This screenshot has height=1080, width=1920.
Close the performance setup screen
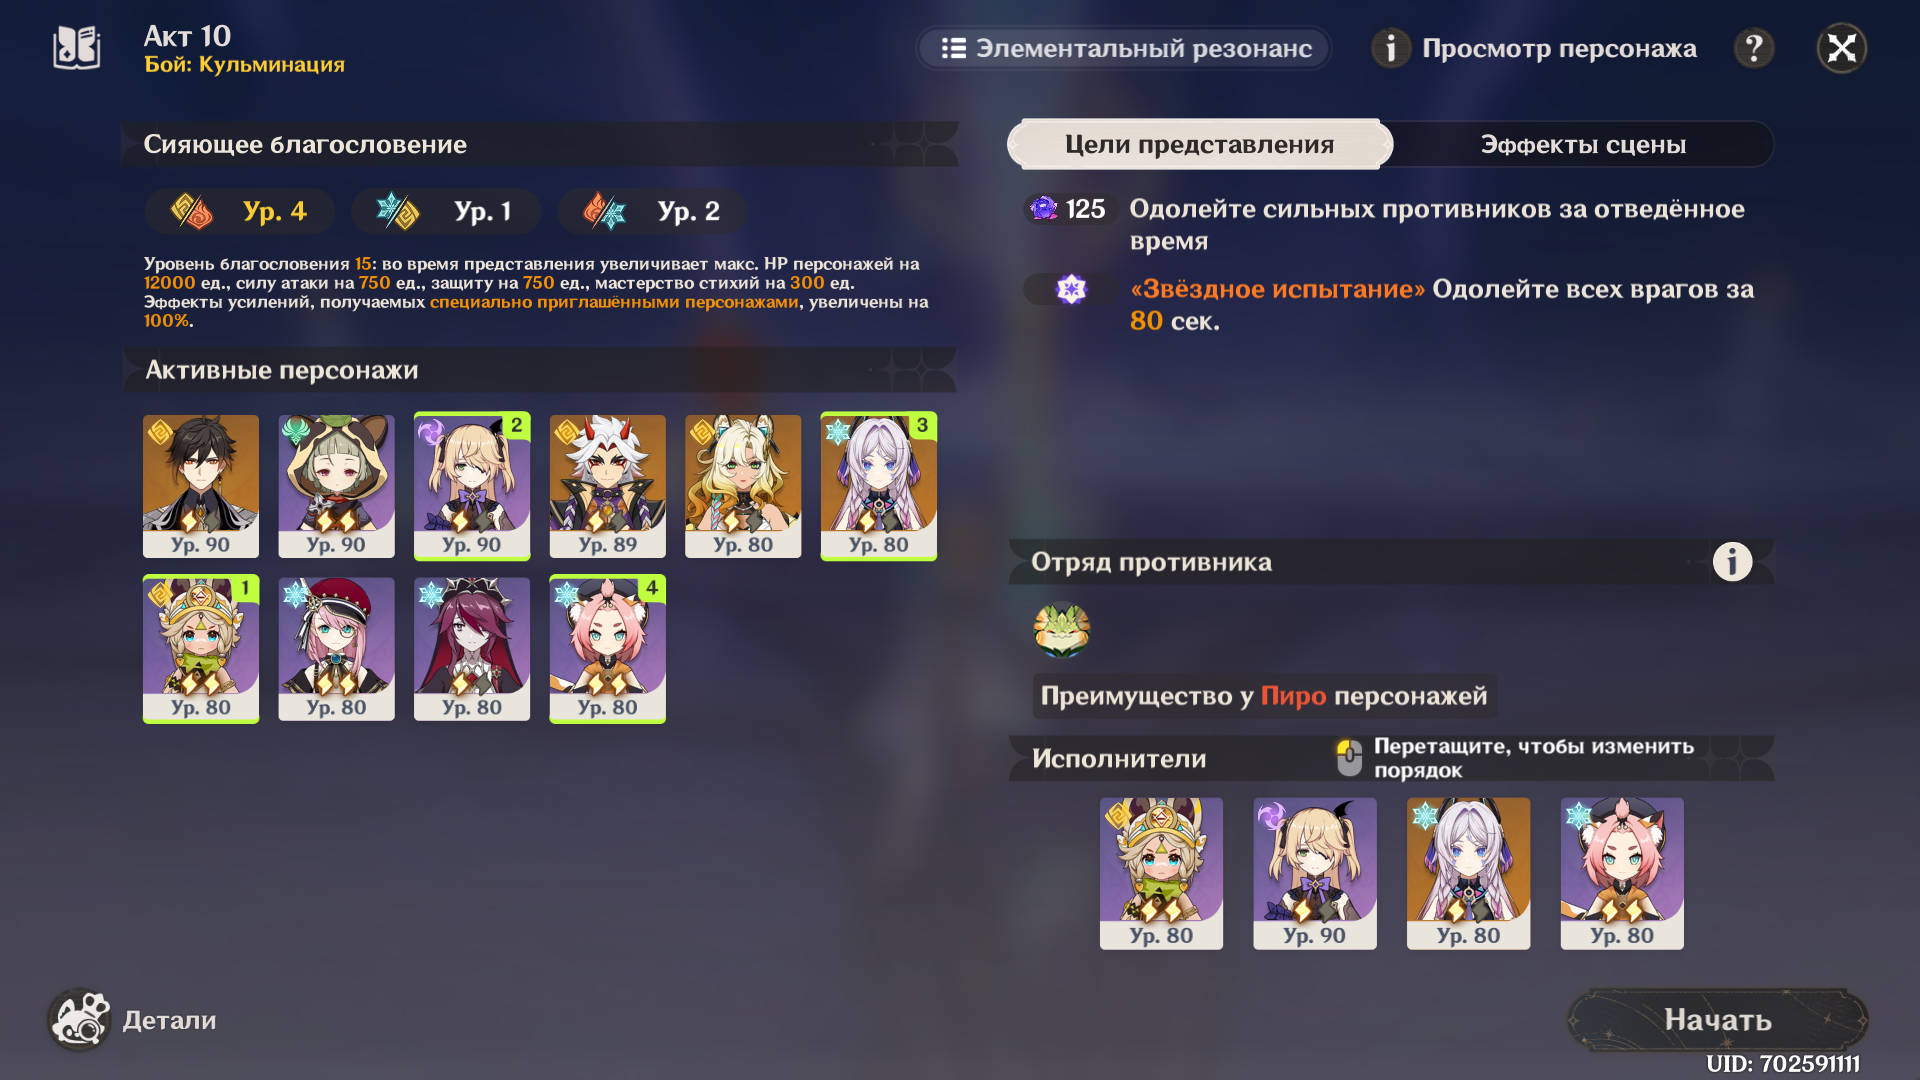pyautogui.click(x=1841, y=48)
